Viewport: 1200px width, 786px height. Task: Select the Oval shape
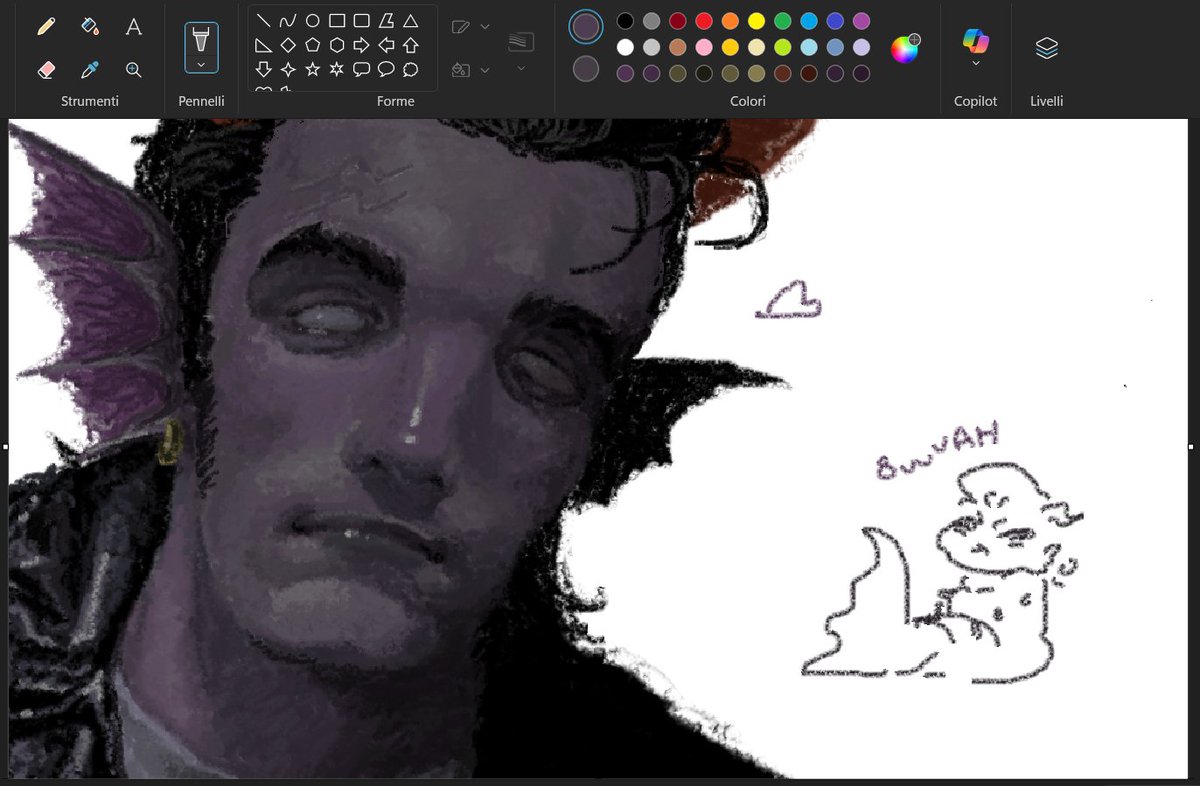tap(313, 20)
